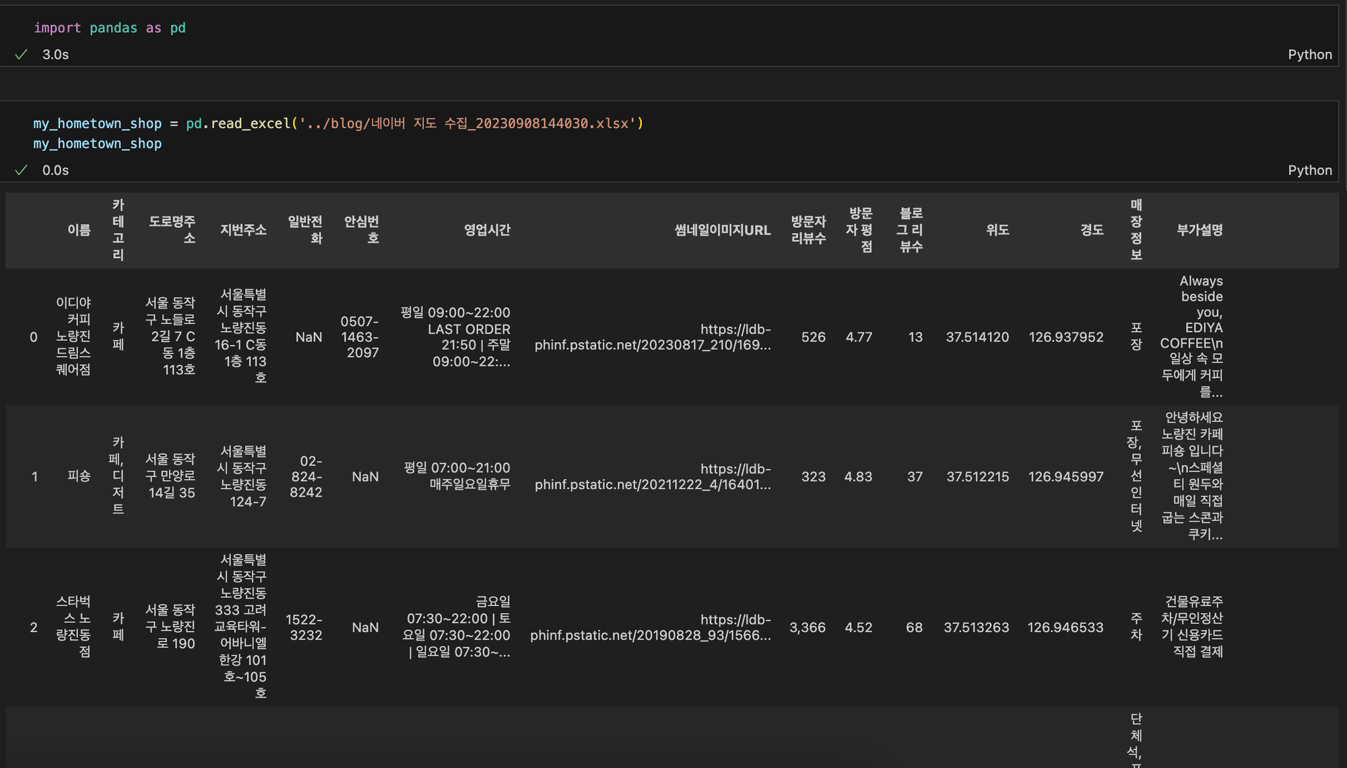
Task: Click the lot address 노량진동 333 고려교육타워
Action: [x=241, y=627]
